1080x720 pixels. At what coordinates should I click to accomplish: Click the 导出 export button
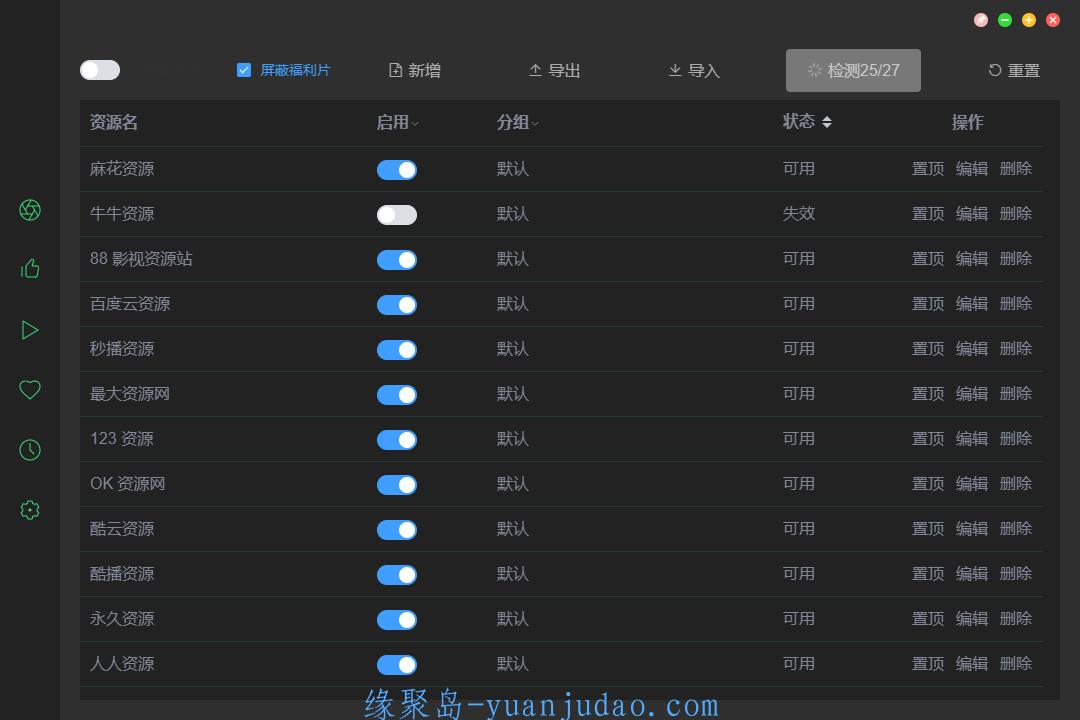tap(554, 70)
